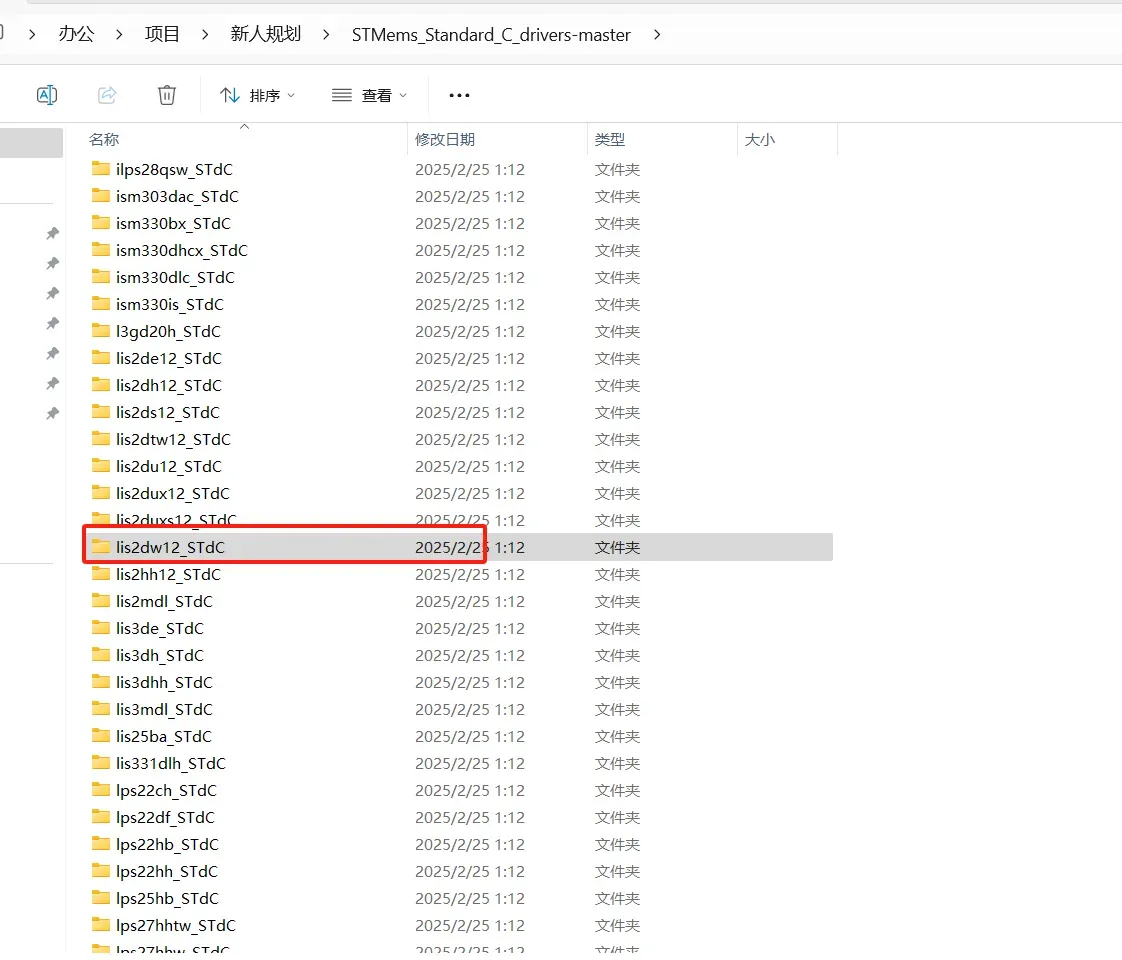Screen dimensions: 1122x960
Task: Select the ism330dhcx_STdC folder row
Action: tap(458, 250)
